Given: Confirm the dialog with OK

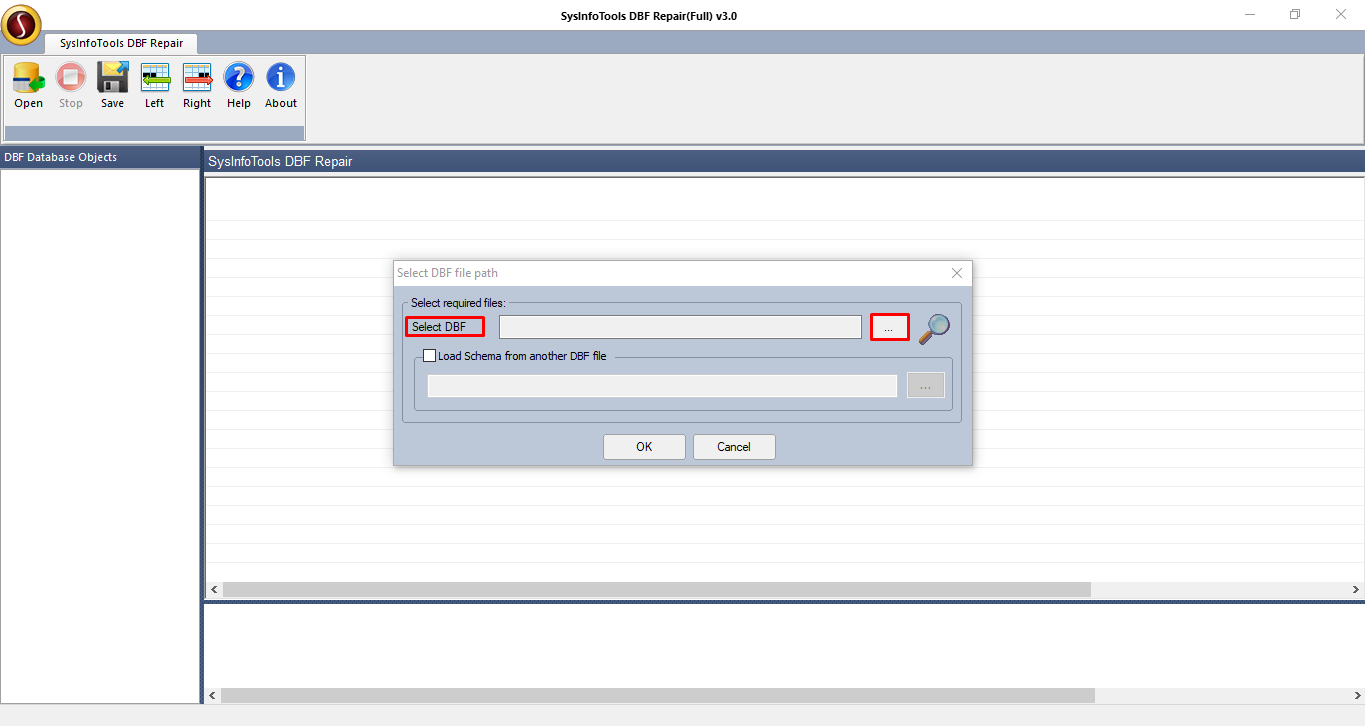Looking at the screenshot, I should [644, 447].
